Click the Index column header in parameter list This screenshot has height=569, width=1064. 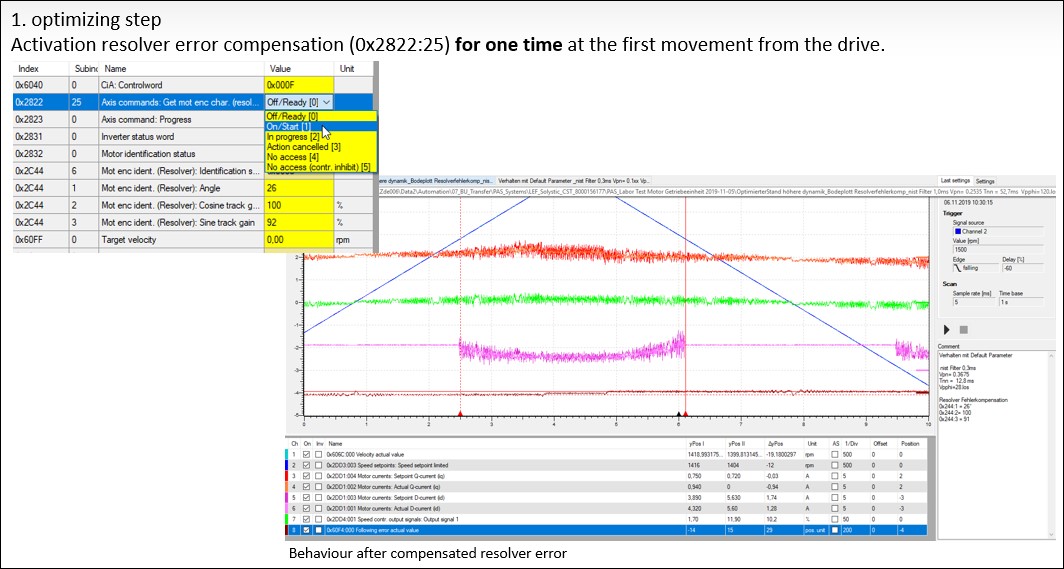click(x=28, y=69)
